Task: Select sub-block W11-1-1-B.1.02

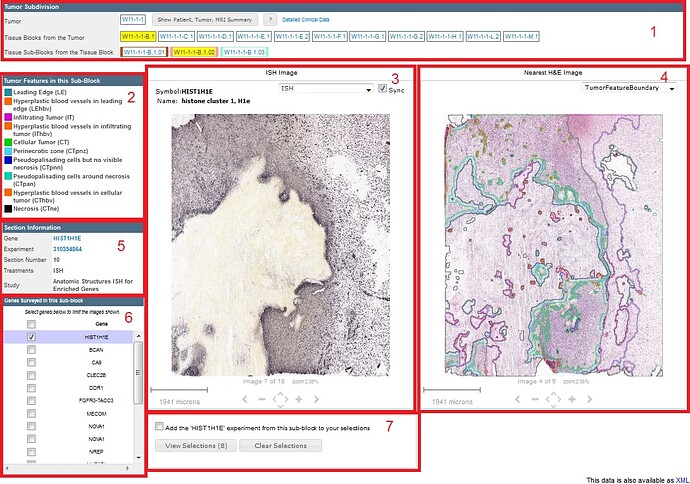Action: (194, 52)
